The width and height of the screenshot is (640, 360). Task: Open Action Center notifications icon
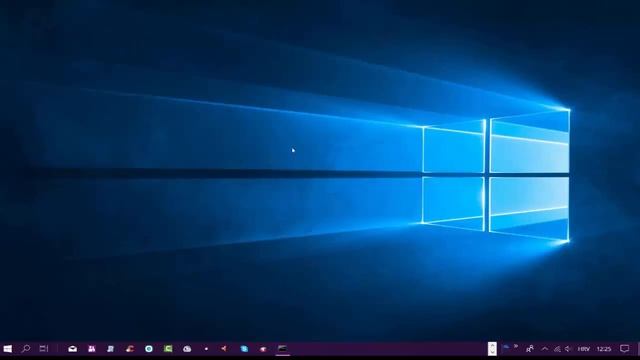point(624,349)
